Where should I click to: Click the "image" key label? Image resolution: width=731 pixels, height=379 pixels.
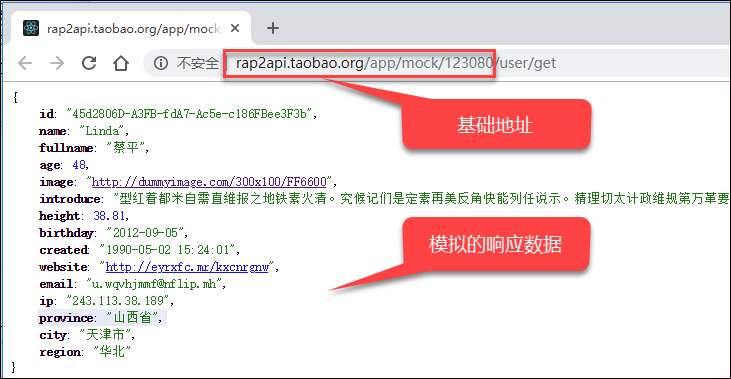coord(56,182)
